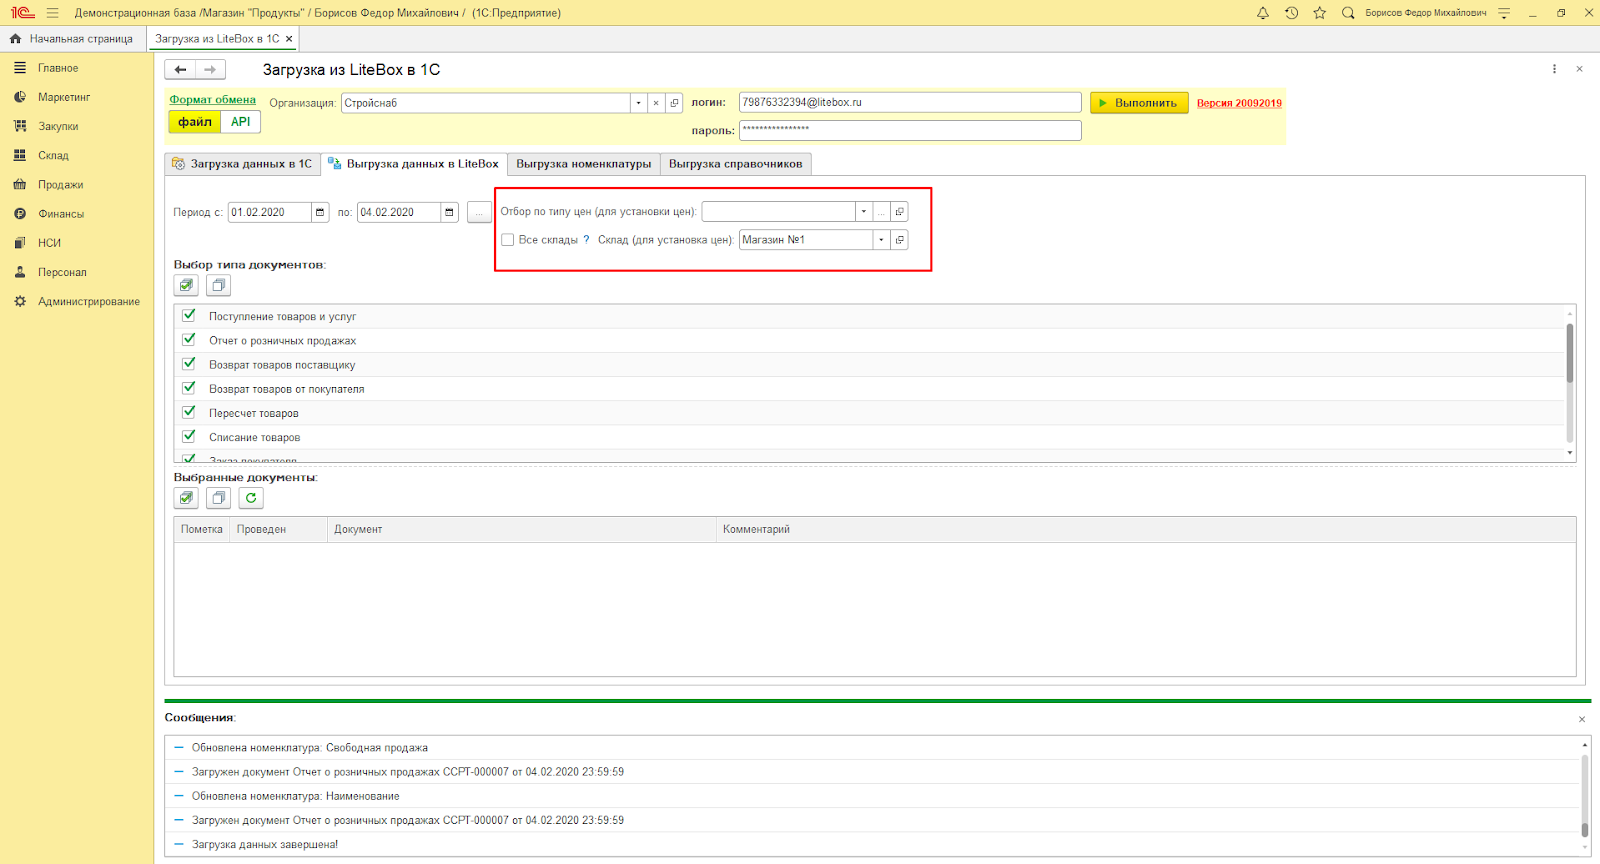Viewport: 1600px width, 864px height.
Task: Click the Выполнить button
Action: coord(1139,103)
